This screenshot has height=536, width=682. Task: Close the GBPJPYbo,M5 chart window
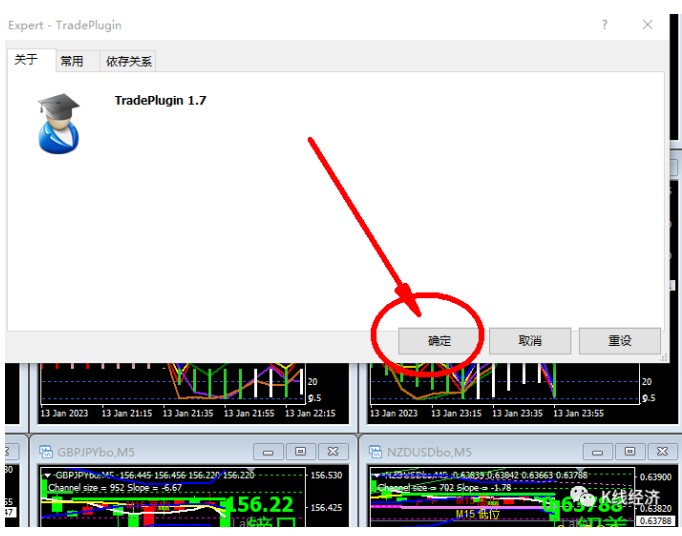pos(336,451)
